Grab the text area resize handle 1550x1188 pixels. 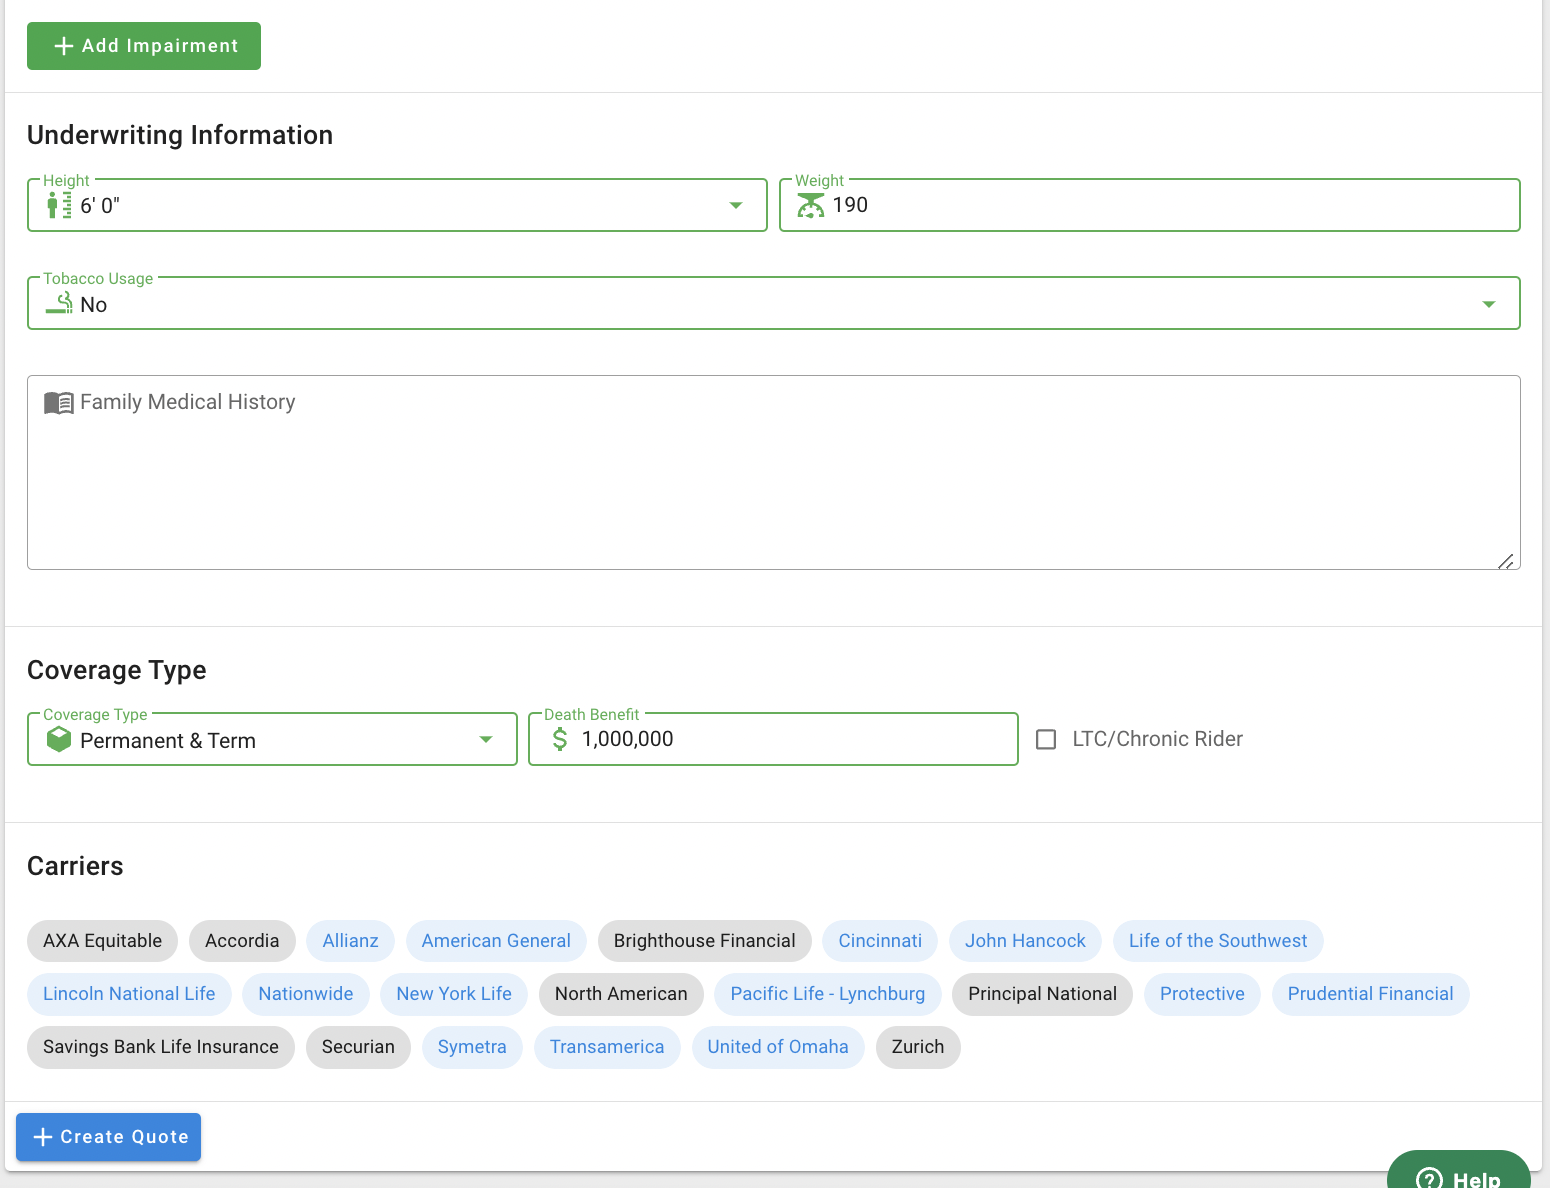(x=1506, y=561)
